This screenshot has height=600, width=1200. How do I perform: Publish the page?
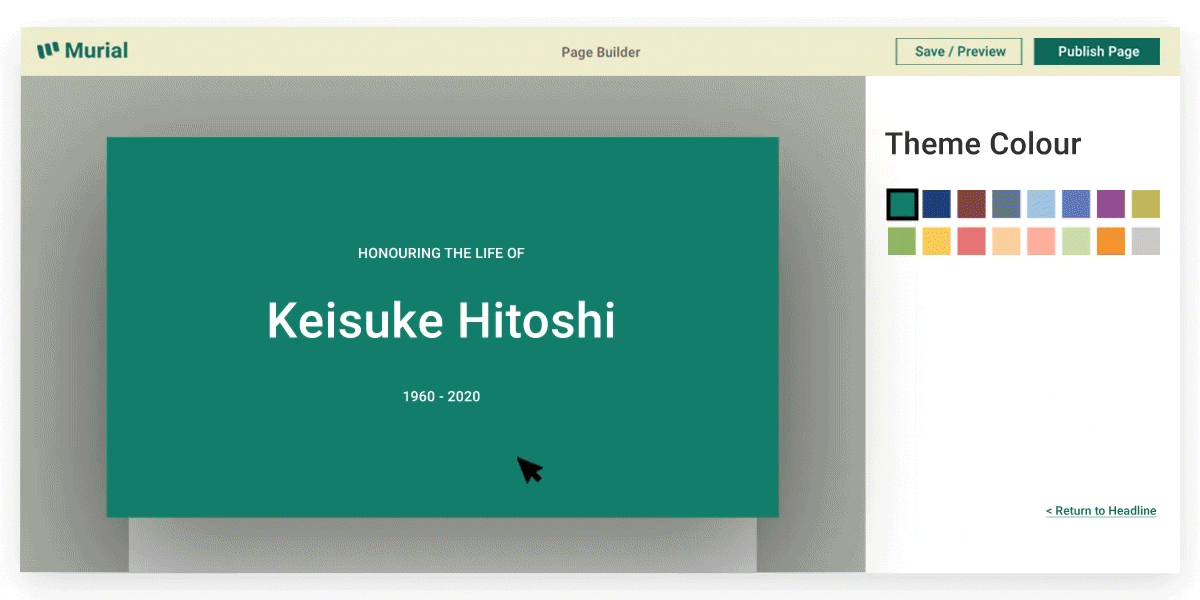pyautogui.click(x=1097, y=52)
